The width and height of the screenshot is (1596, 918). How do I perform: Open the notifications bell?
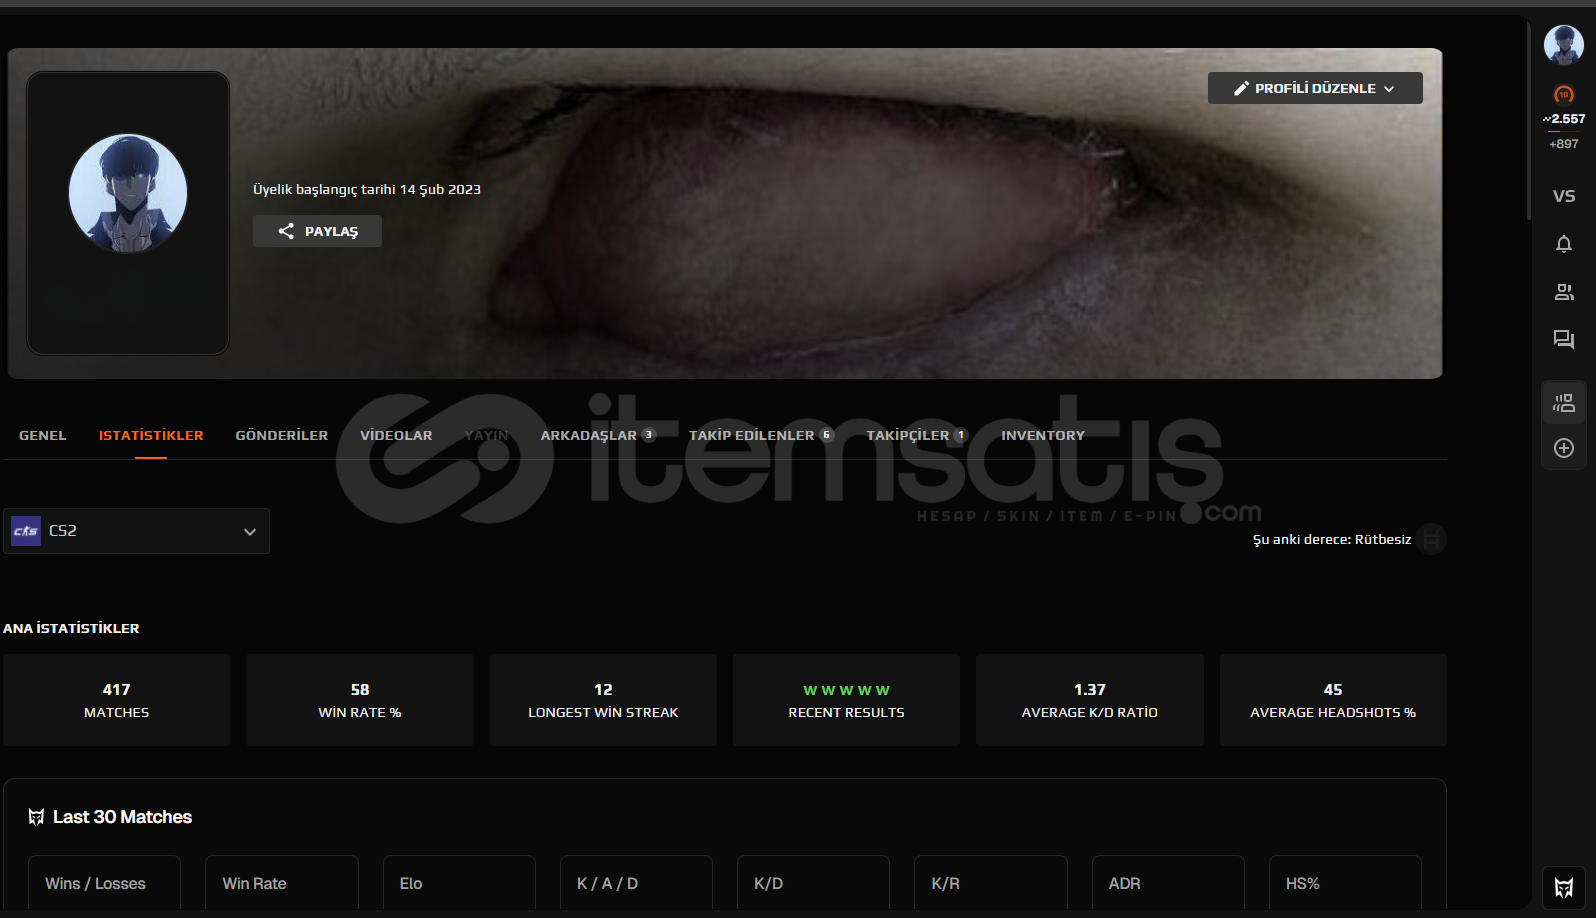pos(1564,244)
